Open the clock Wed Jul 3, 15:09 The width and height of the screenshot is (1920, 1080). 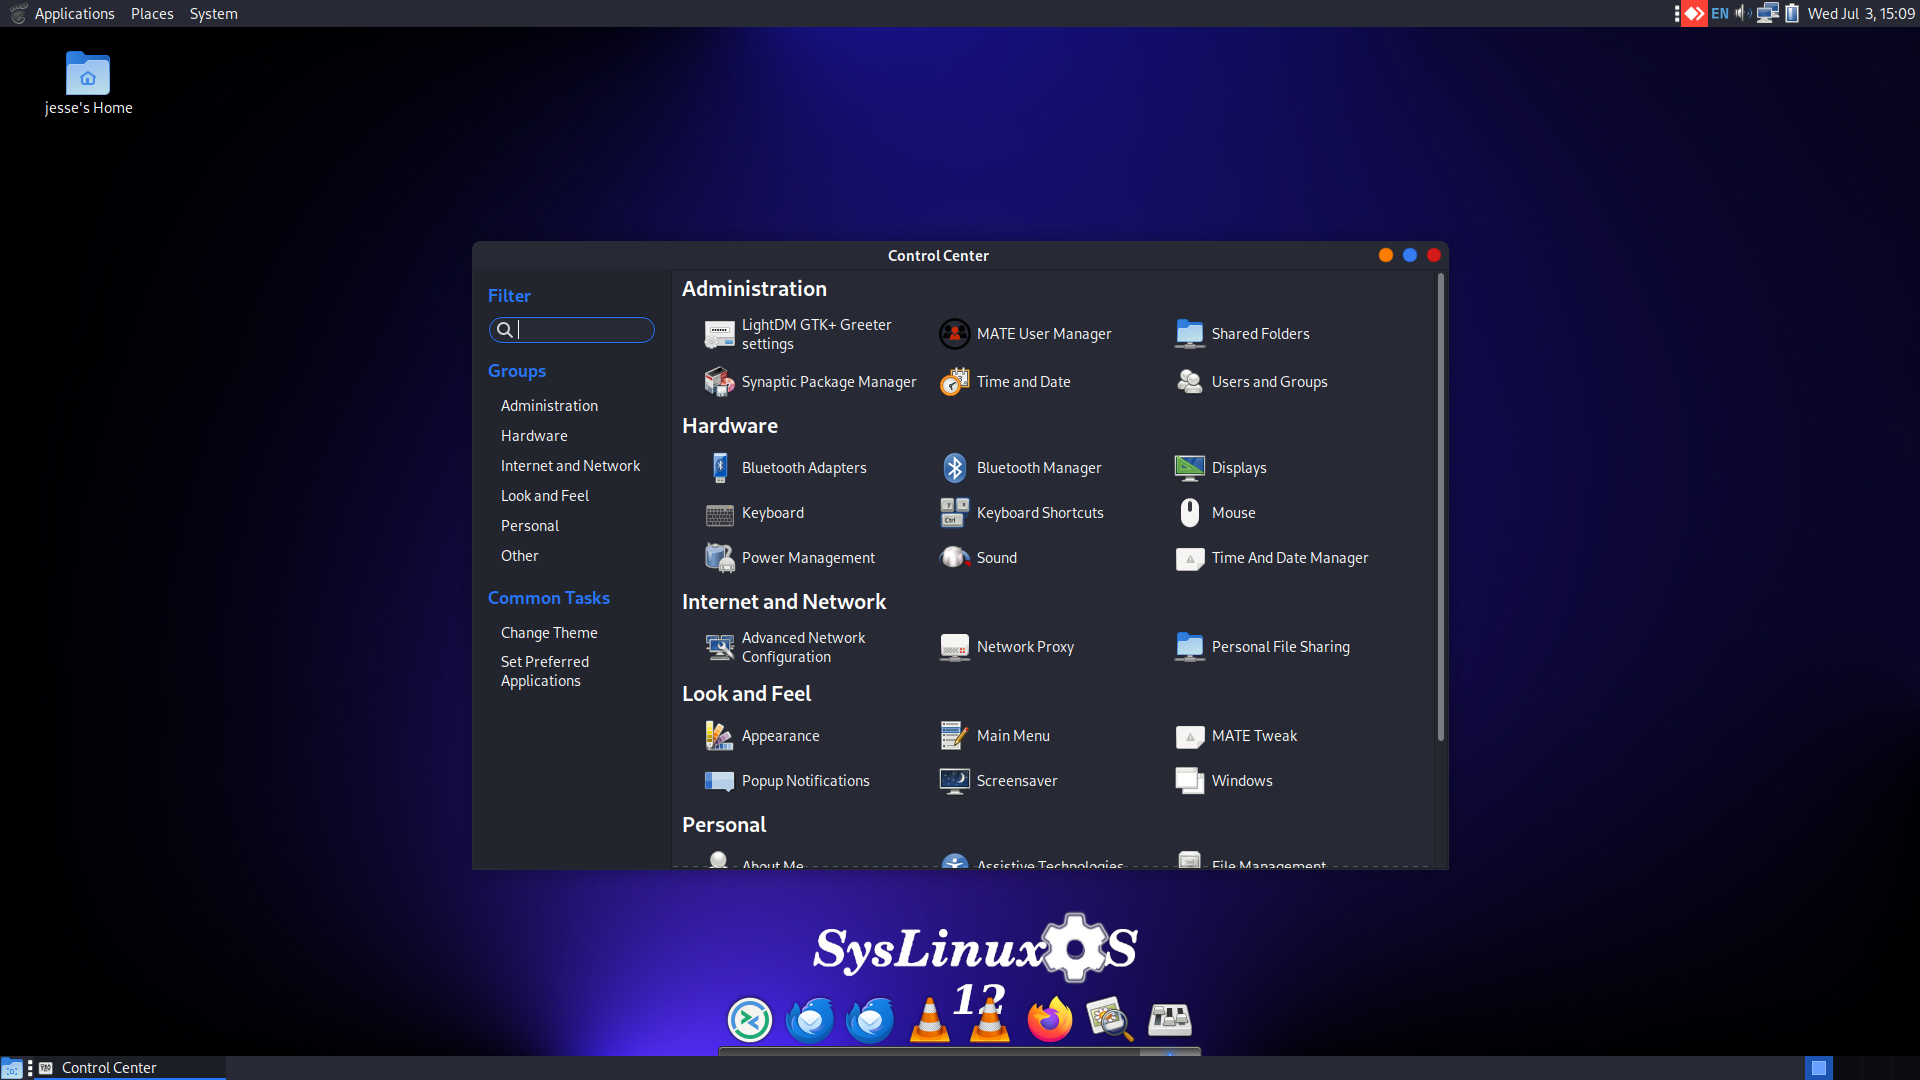(x=1861, y=14)
